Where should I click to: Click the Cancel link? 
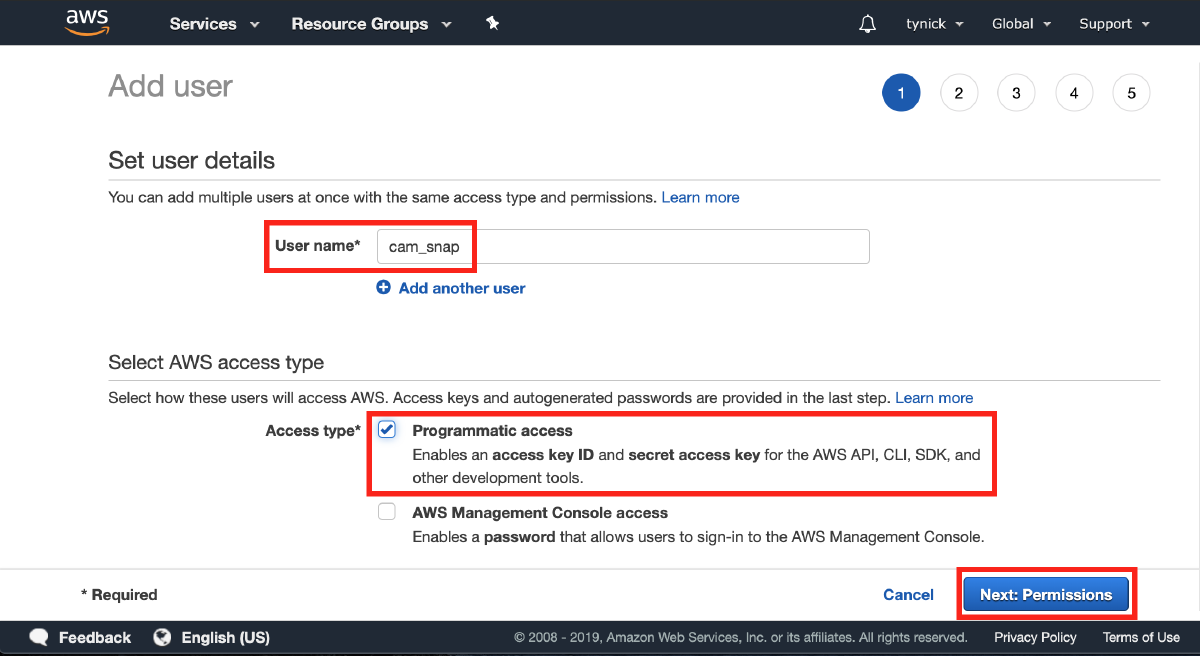point(908,594)
